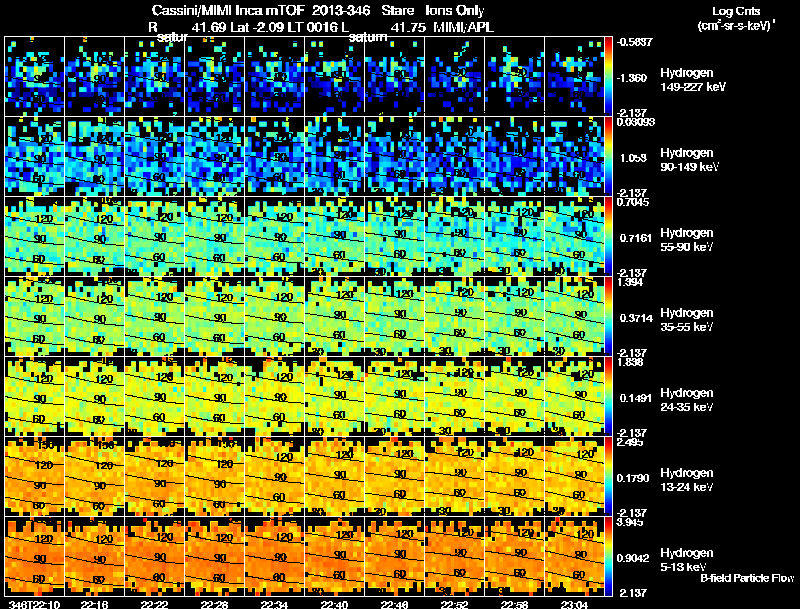Click the '22:40' time label
Viewport: 800px width, 609px height.
point(334,605)
